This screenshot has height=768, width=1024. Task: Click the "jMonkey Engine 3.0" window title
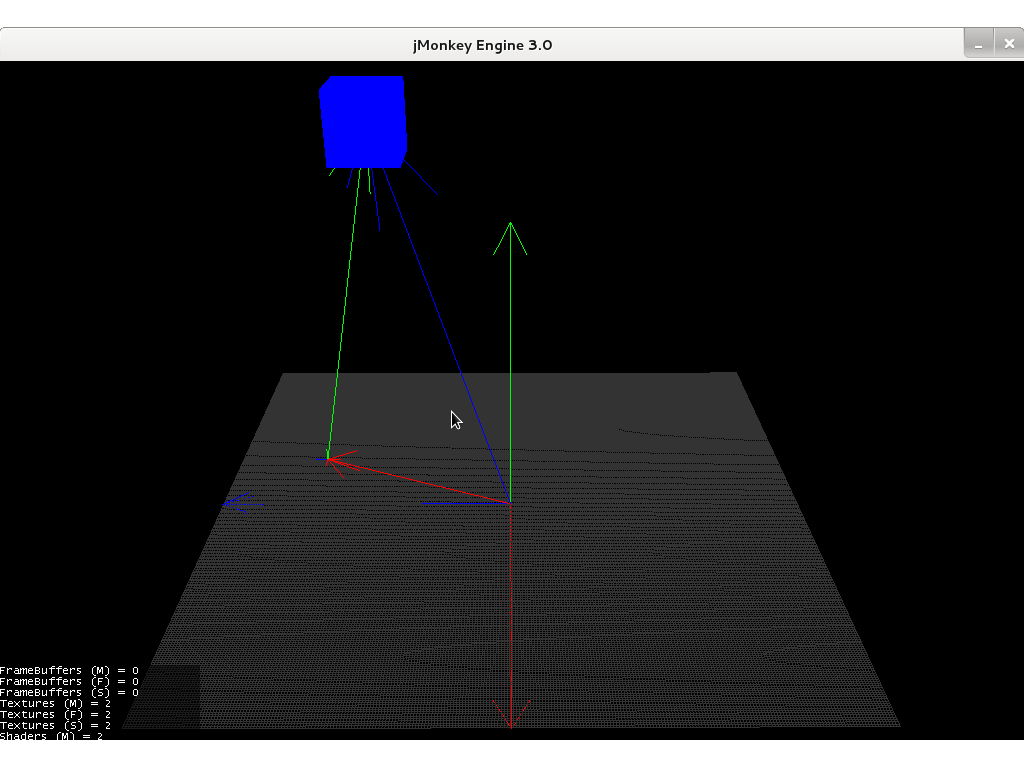click(x=482, y=45)
